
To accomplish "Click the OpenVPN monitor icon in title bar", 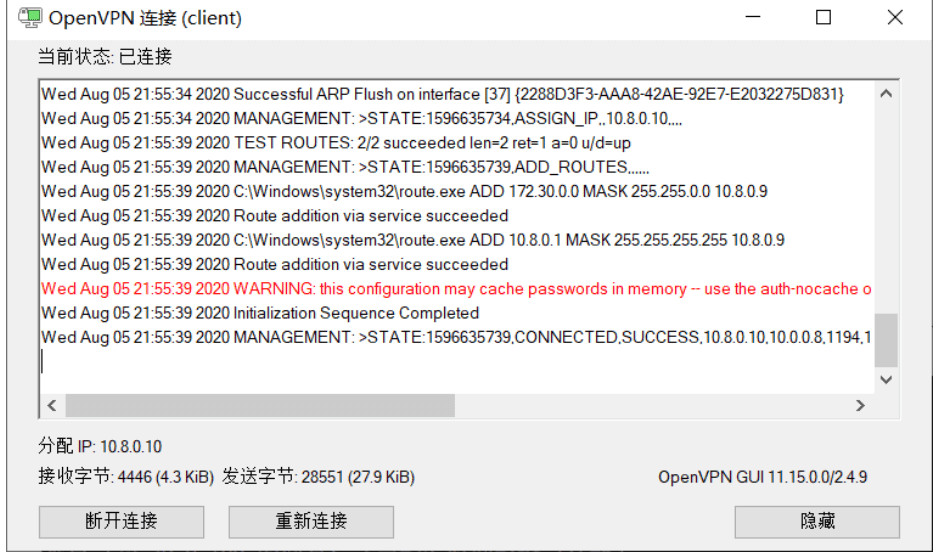I will [30, 17].
